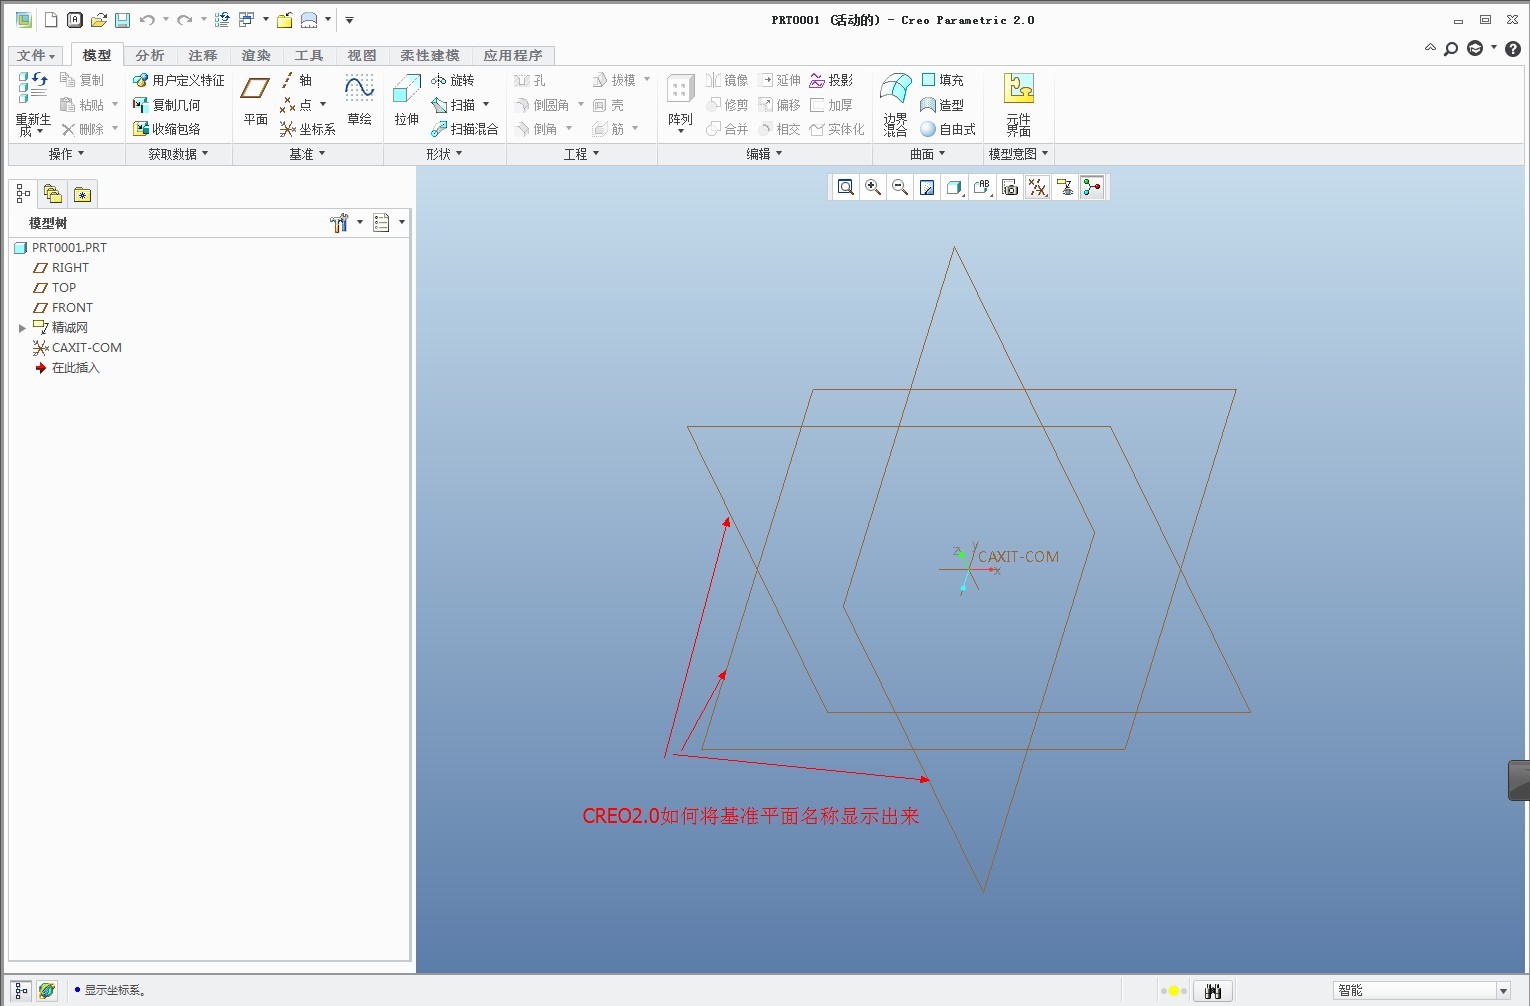This screenshot has height=1006, width=1530.
Task: Expand the Shapes (形状) group dropdown
Action: click(444, 154)
